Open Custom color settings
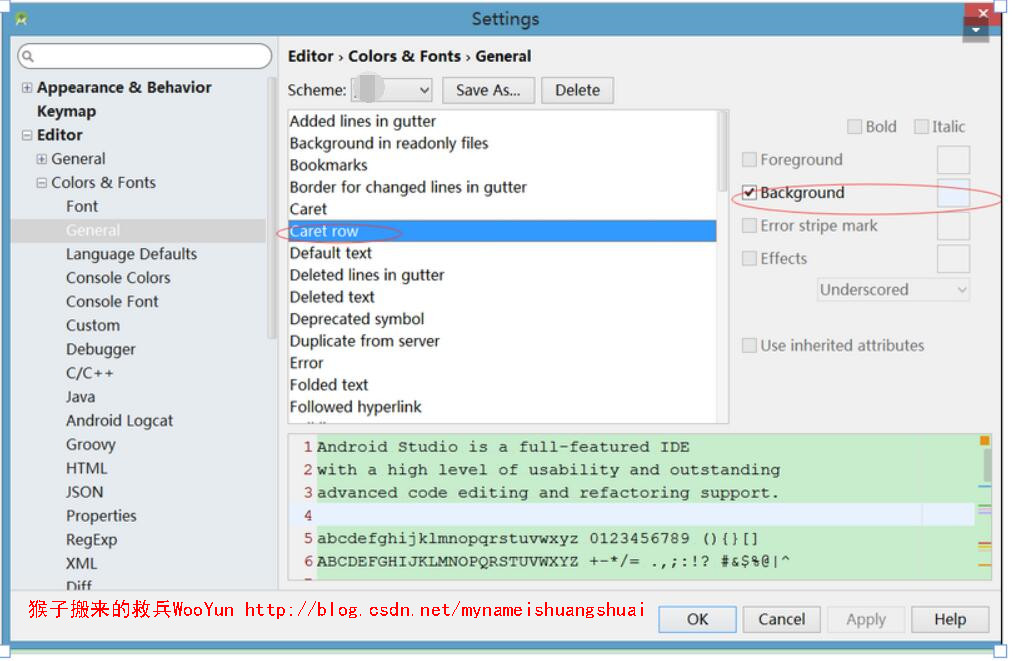 click(x=93, y=326)
